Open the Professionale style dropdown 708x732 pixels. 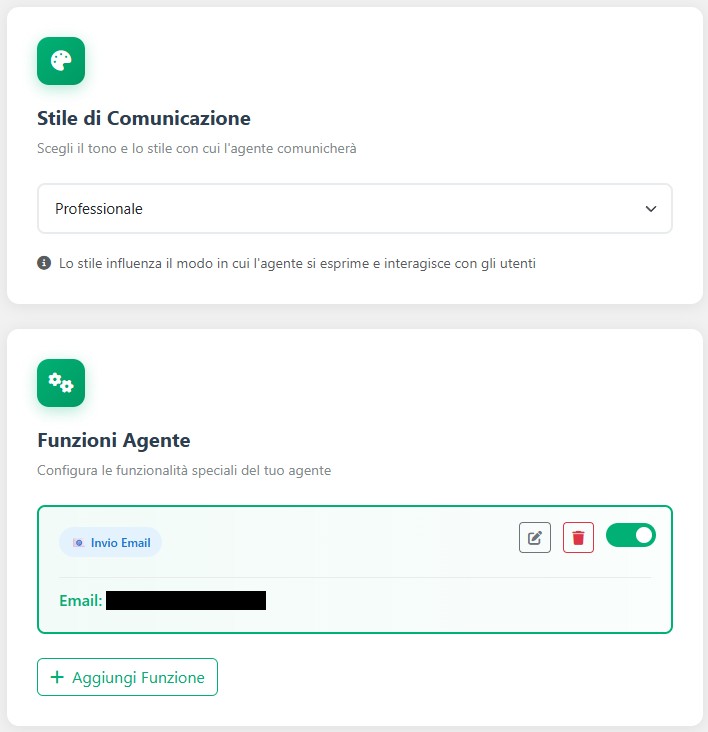(354, 209)
